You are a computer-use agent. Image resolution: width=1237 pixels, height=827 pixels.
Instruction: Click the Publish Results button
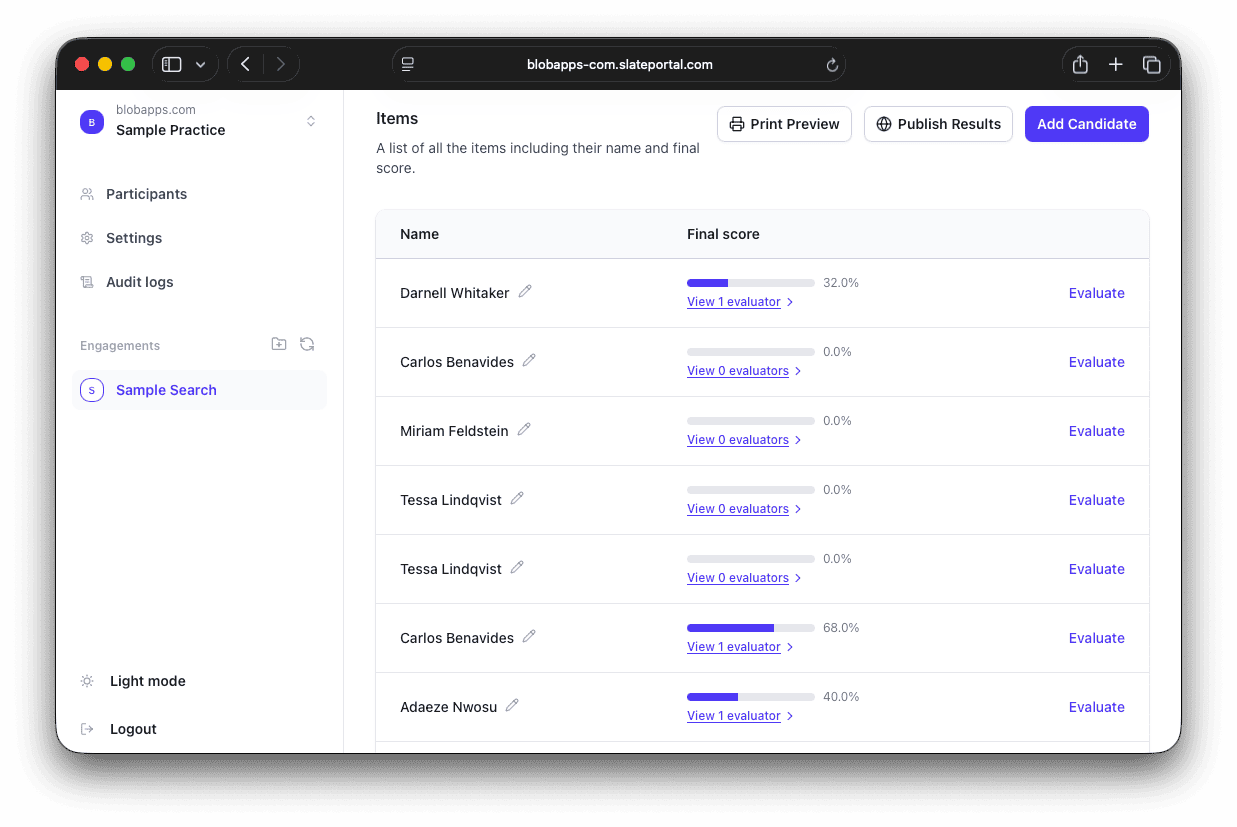pos(938,124)
